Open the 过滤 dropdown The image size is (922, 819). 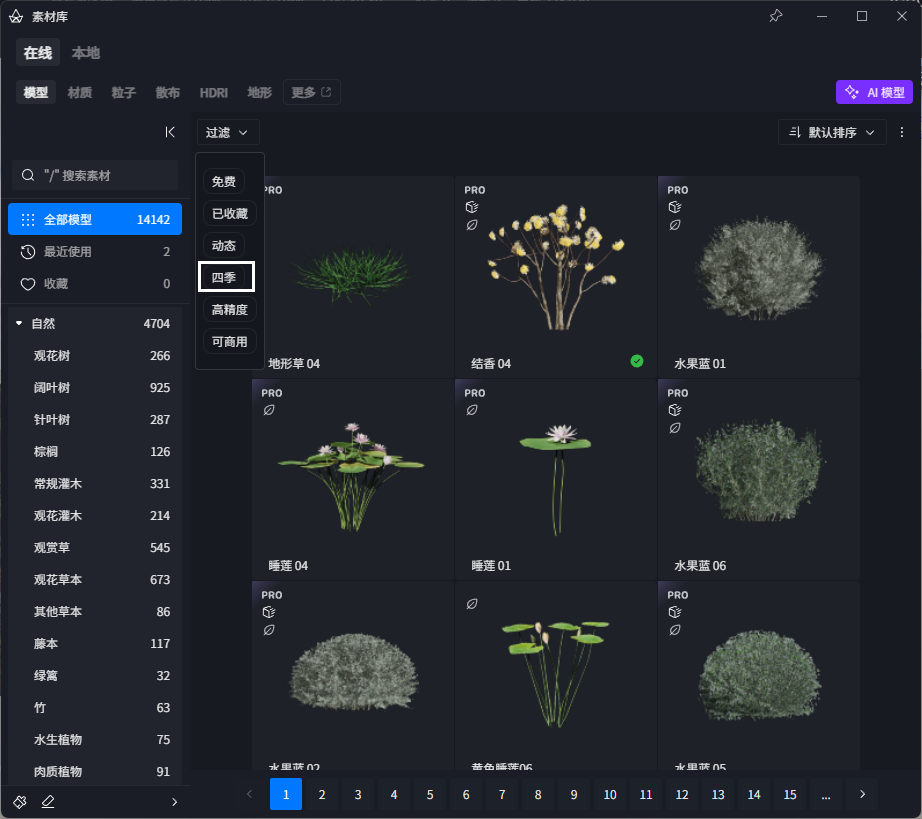pos(228,132)
